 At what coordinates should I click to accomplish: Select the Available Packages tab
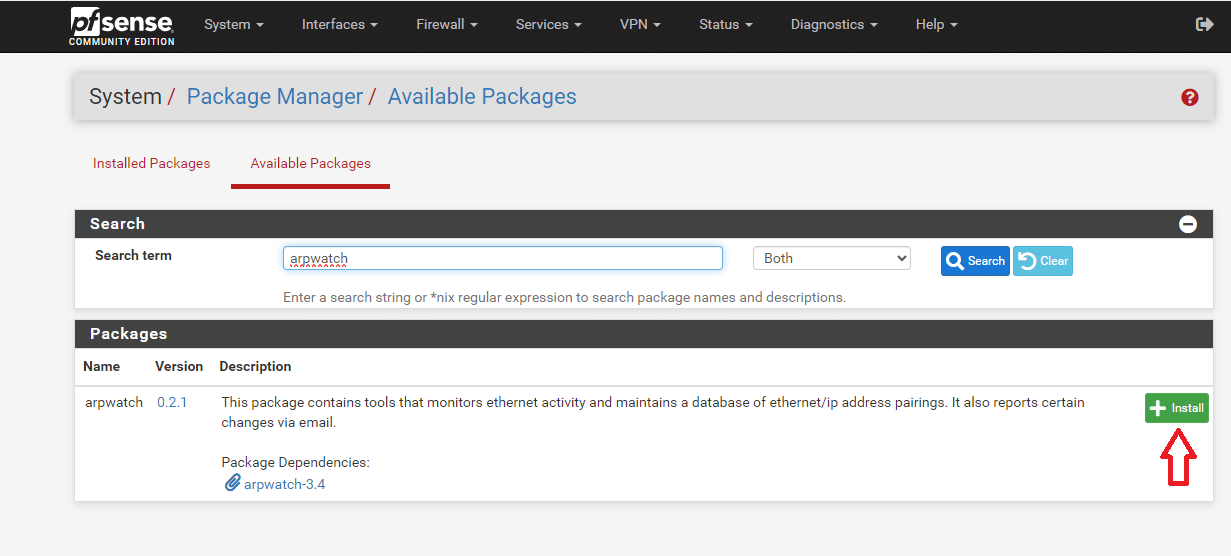(x=310, y=163)
